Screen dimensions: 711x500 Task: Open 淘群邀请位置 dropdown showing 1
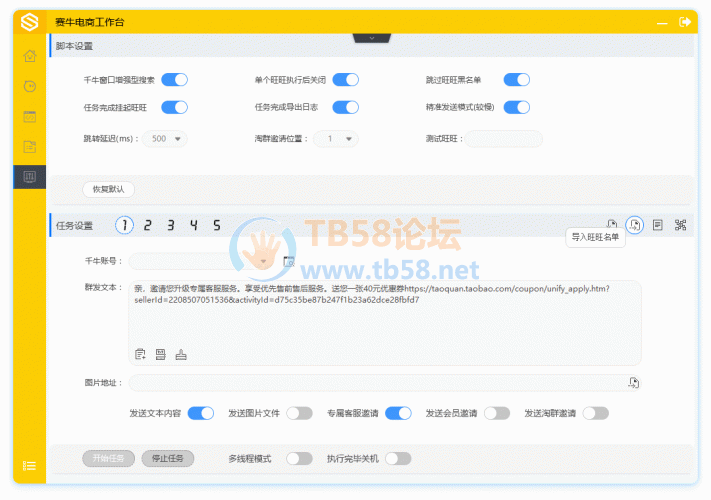click(336, 139)
